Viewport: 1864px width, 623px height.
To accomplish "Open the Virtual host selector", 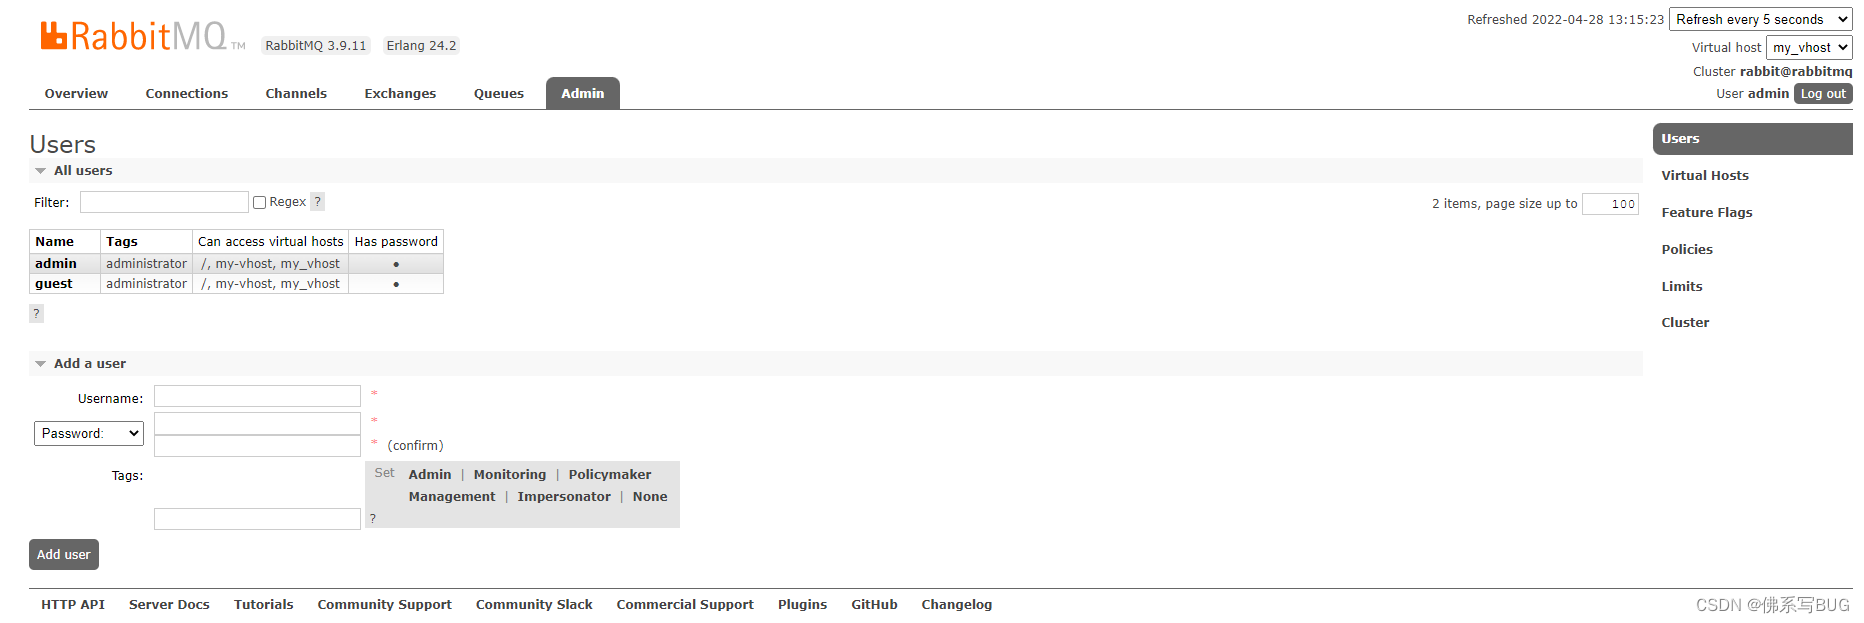I will (1809, 47).
